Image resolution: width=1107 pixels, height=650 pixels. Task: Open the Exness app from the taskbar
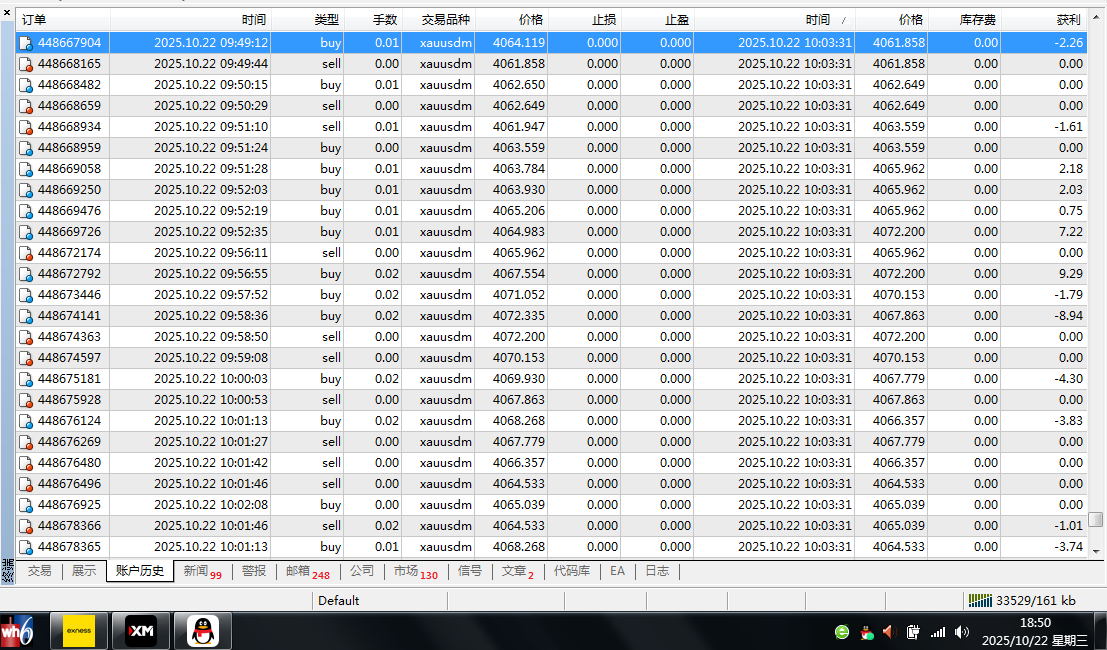pos(79,630)
